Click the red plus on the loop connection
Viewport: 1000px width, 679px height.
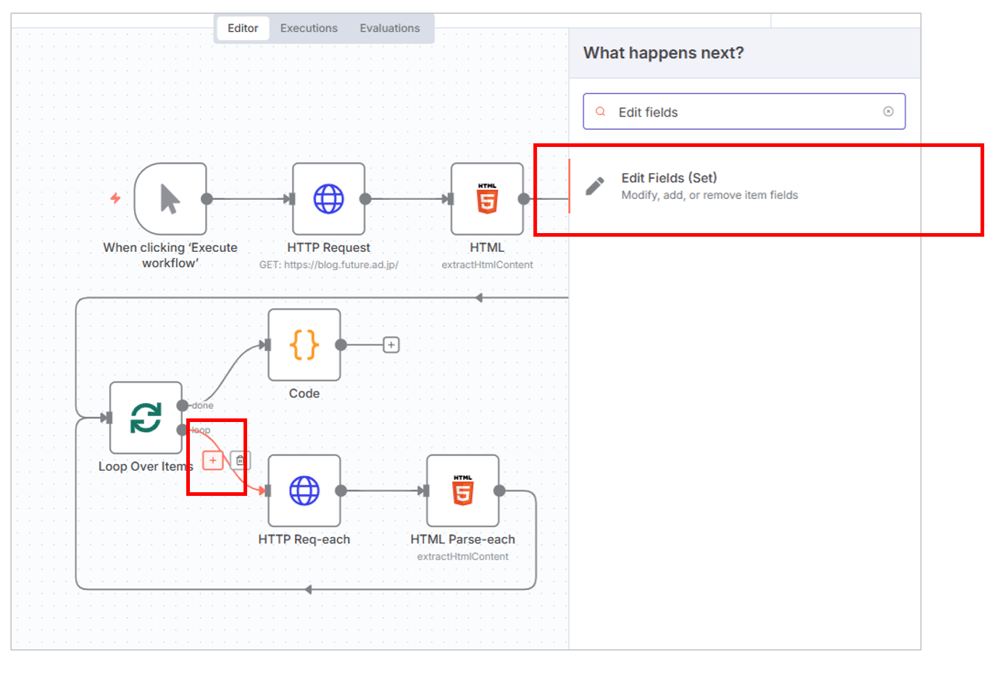(x=213, y=460)
